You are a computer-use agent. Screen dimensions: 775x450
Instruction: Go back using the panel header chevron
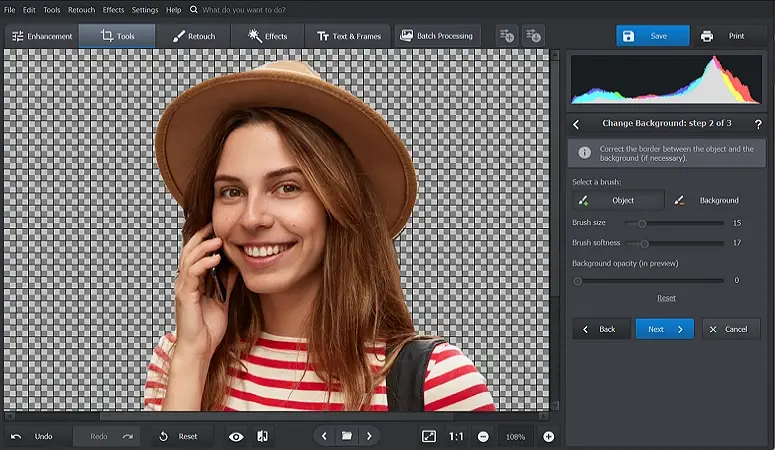pyautogui.click(x=576, y=124)
